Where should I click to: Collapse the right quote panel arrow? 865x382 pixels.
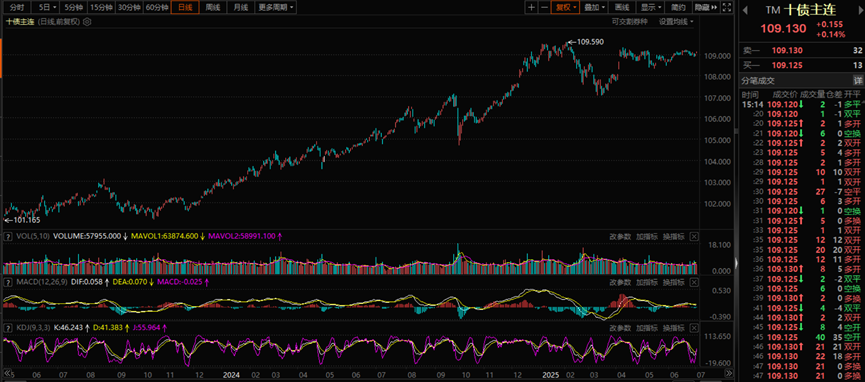click(735, 263)
